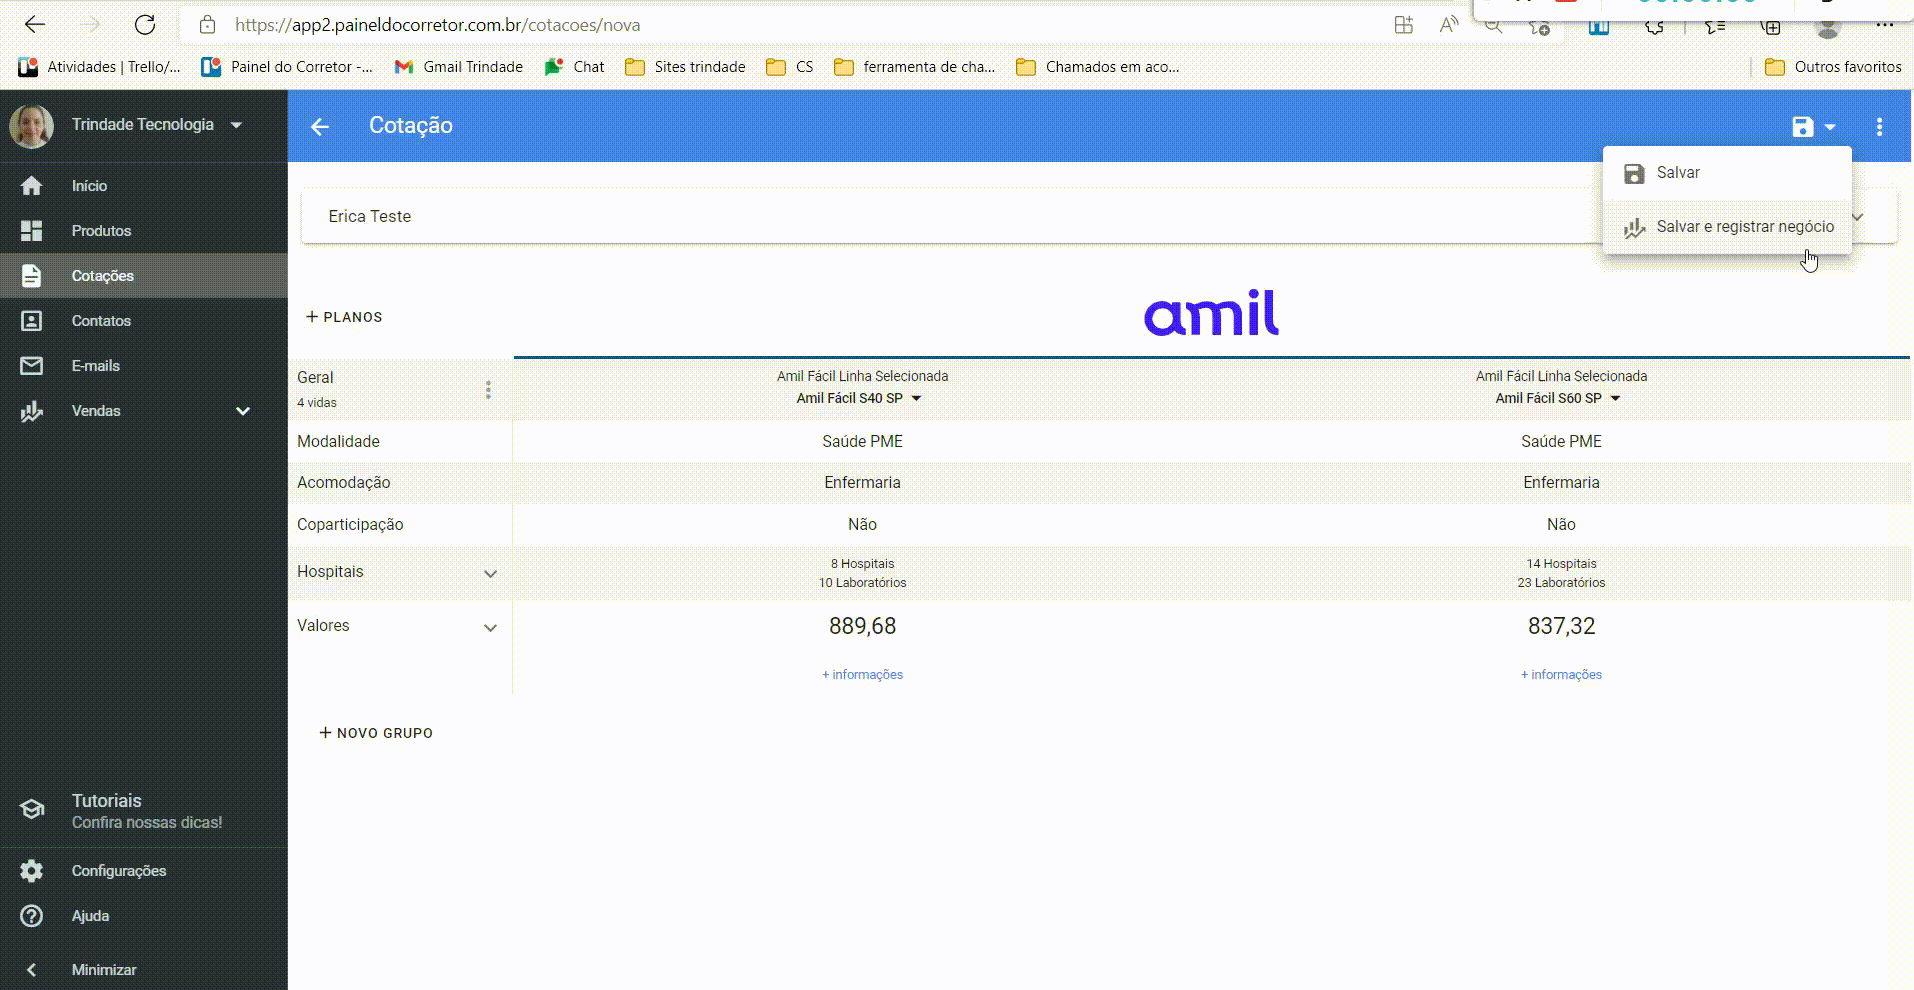1914x990 pixels.
Task: Click the Modalidade row label
Action: click(x=338, y=441)
